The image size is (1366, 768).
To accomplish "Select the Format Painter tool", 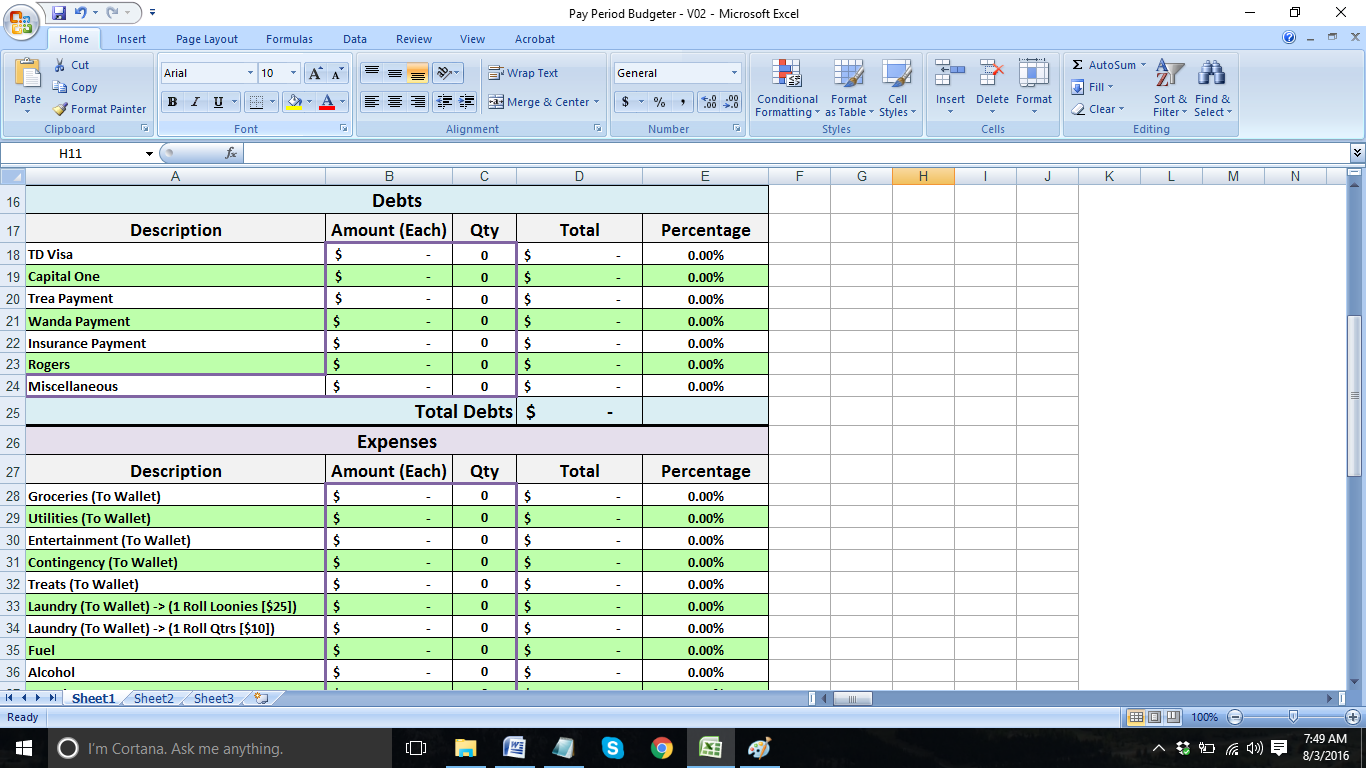I will click(x=99, y=109).
